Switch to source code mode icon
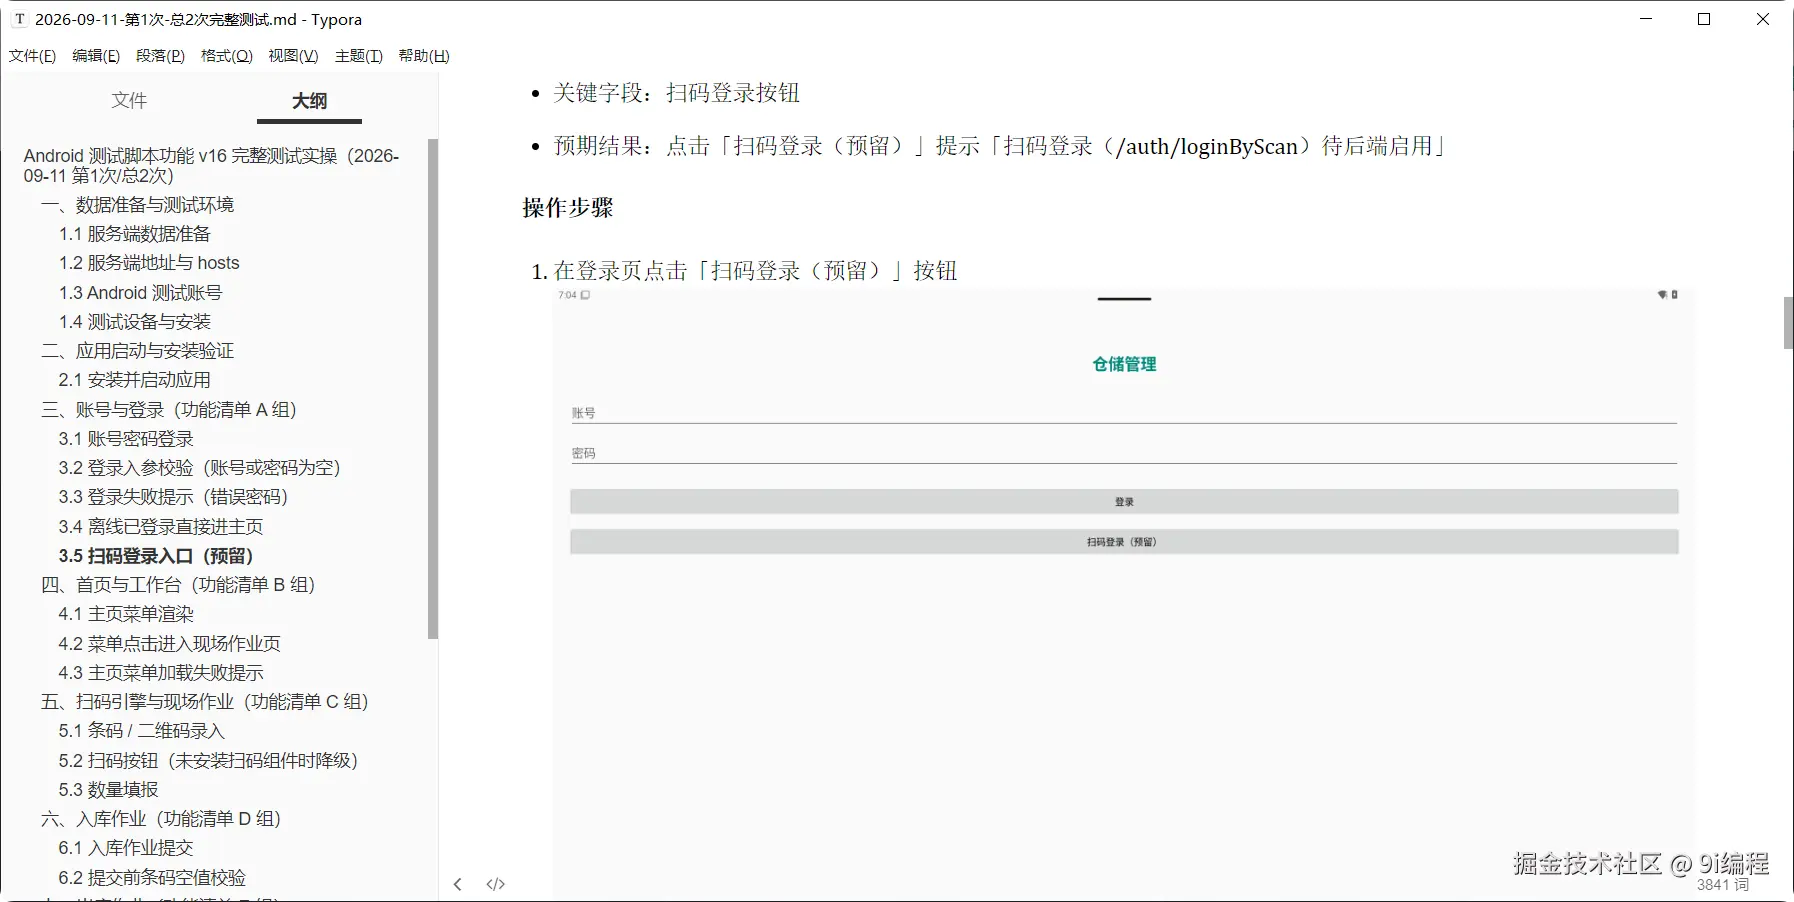This screenshot has height=902, width=1794. [x=496, y=884]
